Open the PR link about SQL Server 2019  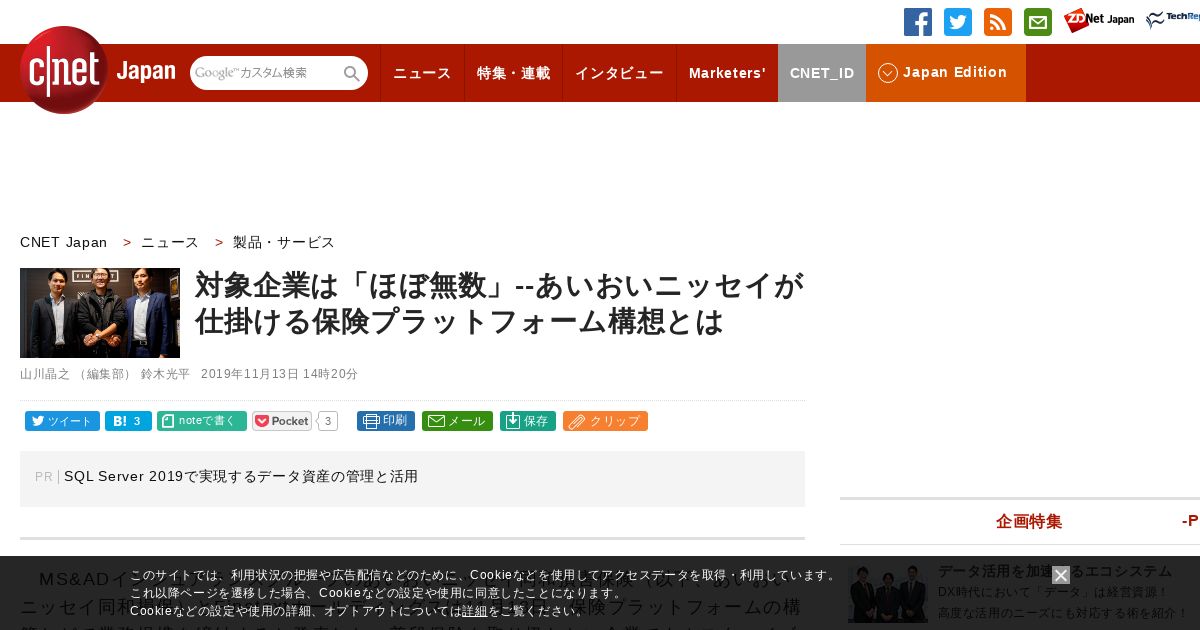(241, 477)
